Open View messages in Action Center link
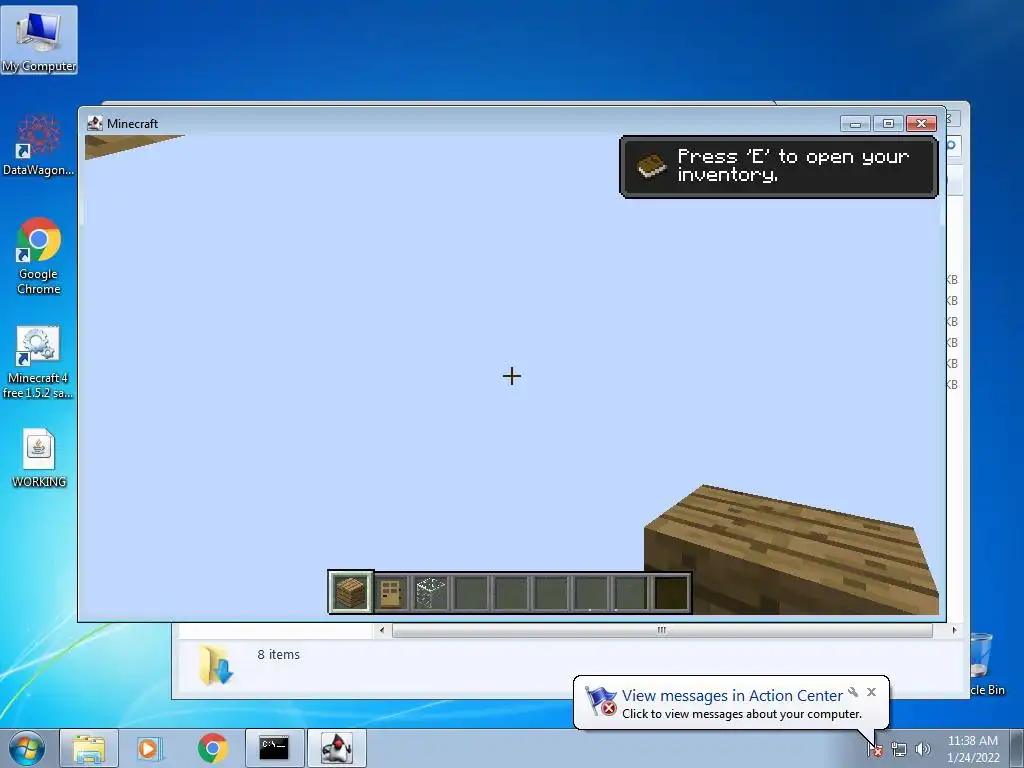The width and height of the screenshot is (1024, 768). coord(732,696)
